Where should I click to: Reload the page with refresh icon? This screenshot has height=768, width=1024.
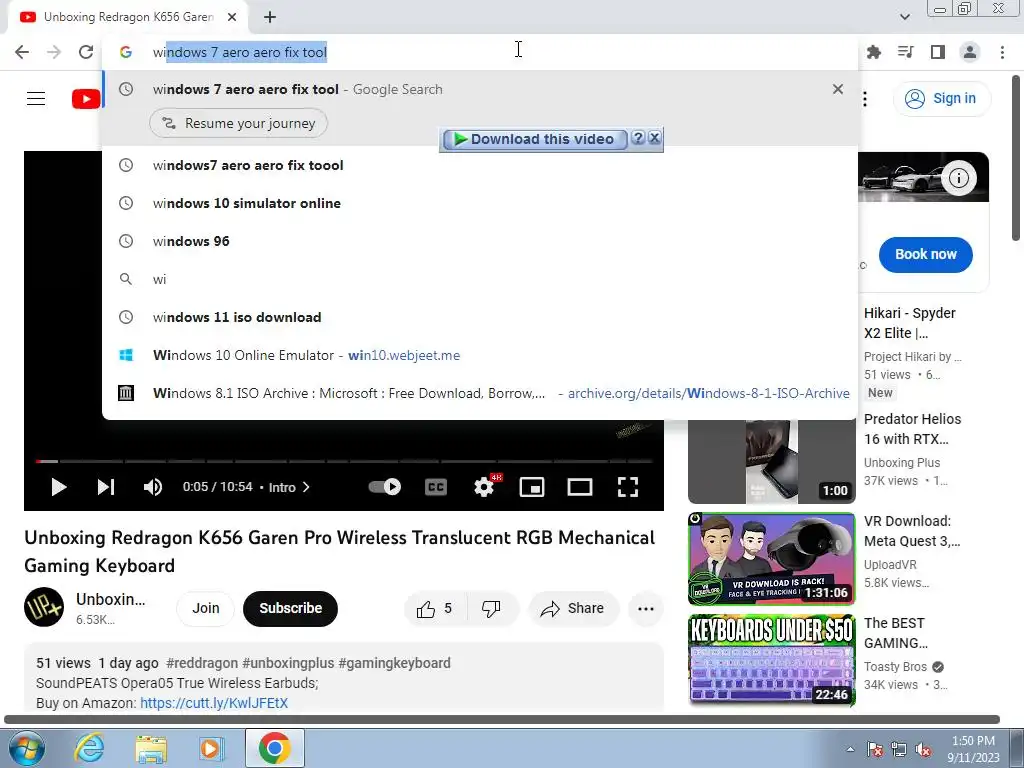86,52
